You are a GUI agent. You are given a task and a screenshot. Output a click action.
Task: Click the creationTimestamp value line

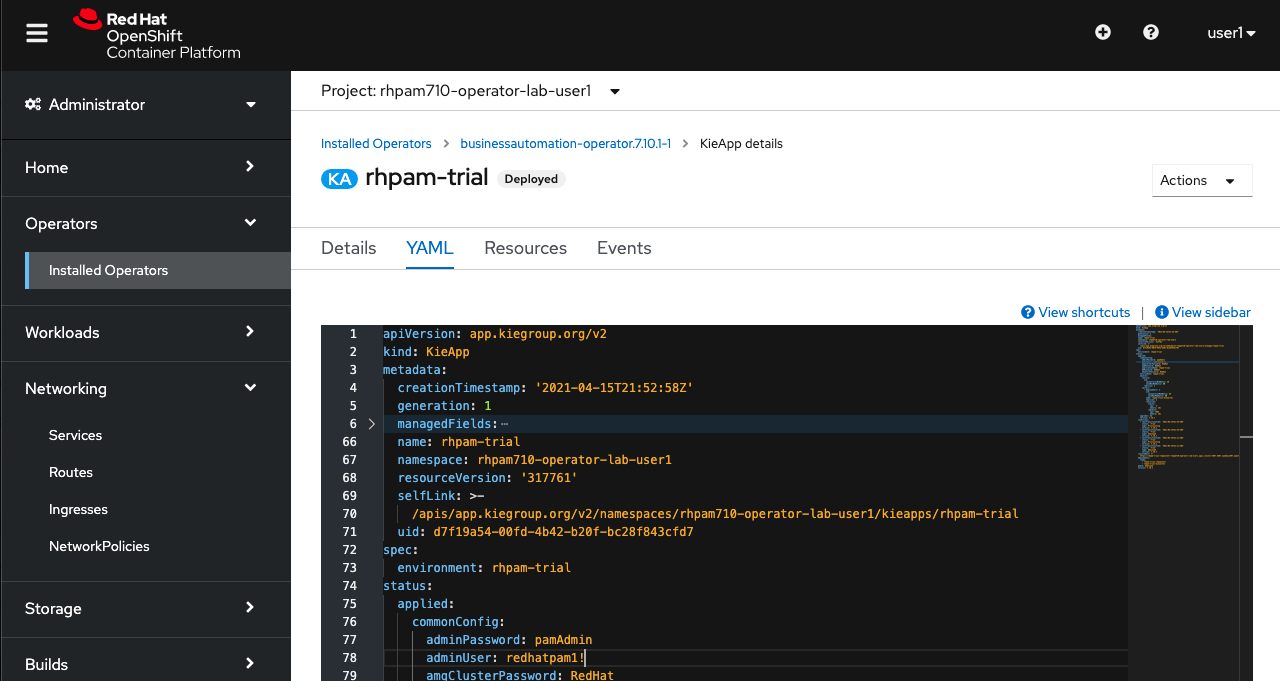tap(545, 388)
